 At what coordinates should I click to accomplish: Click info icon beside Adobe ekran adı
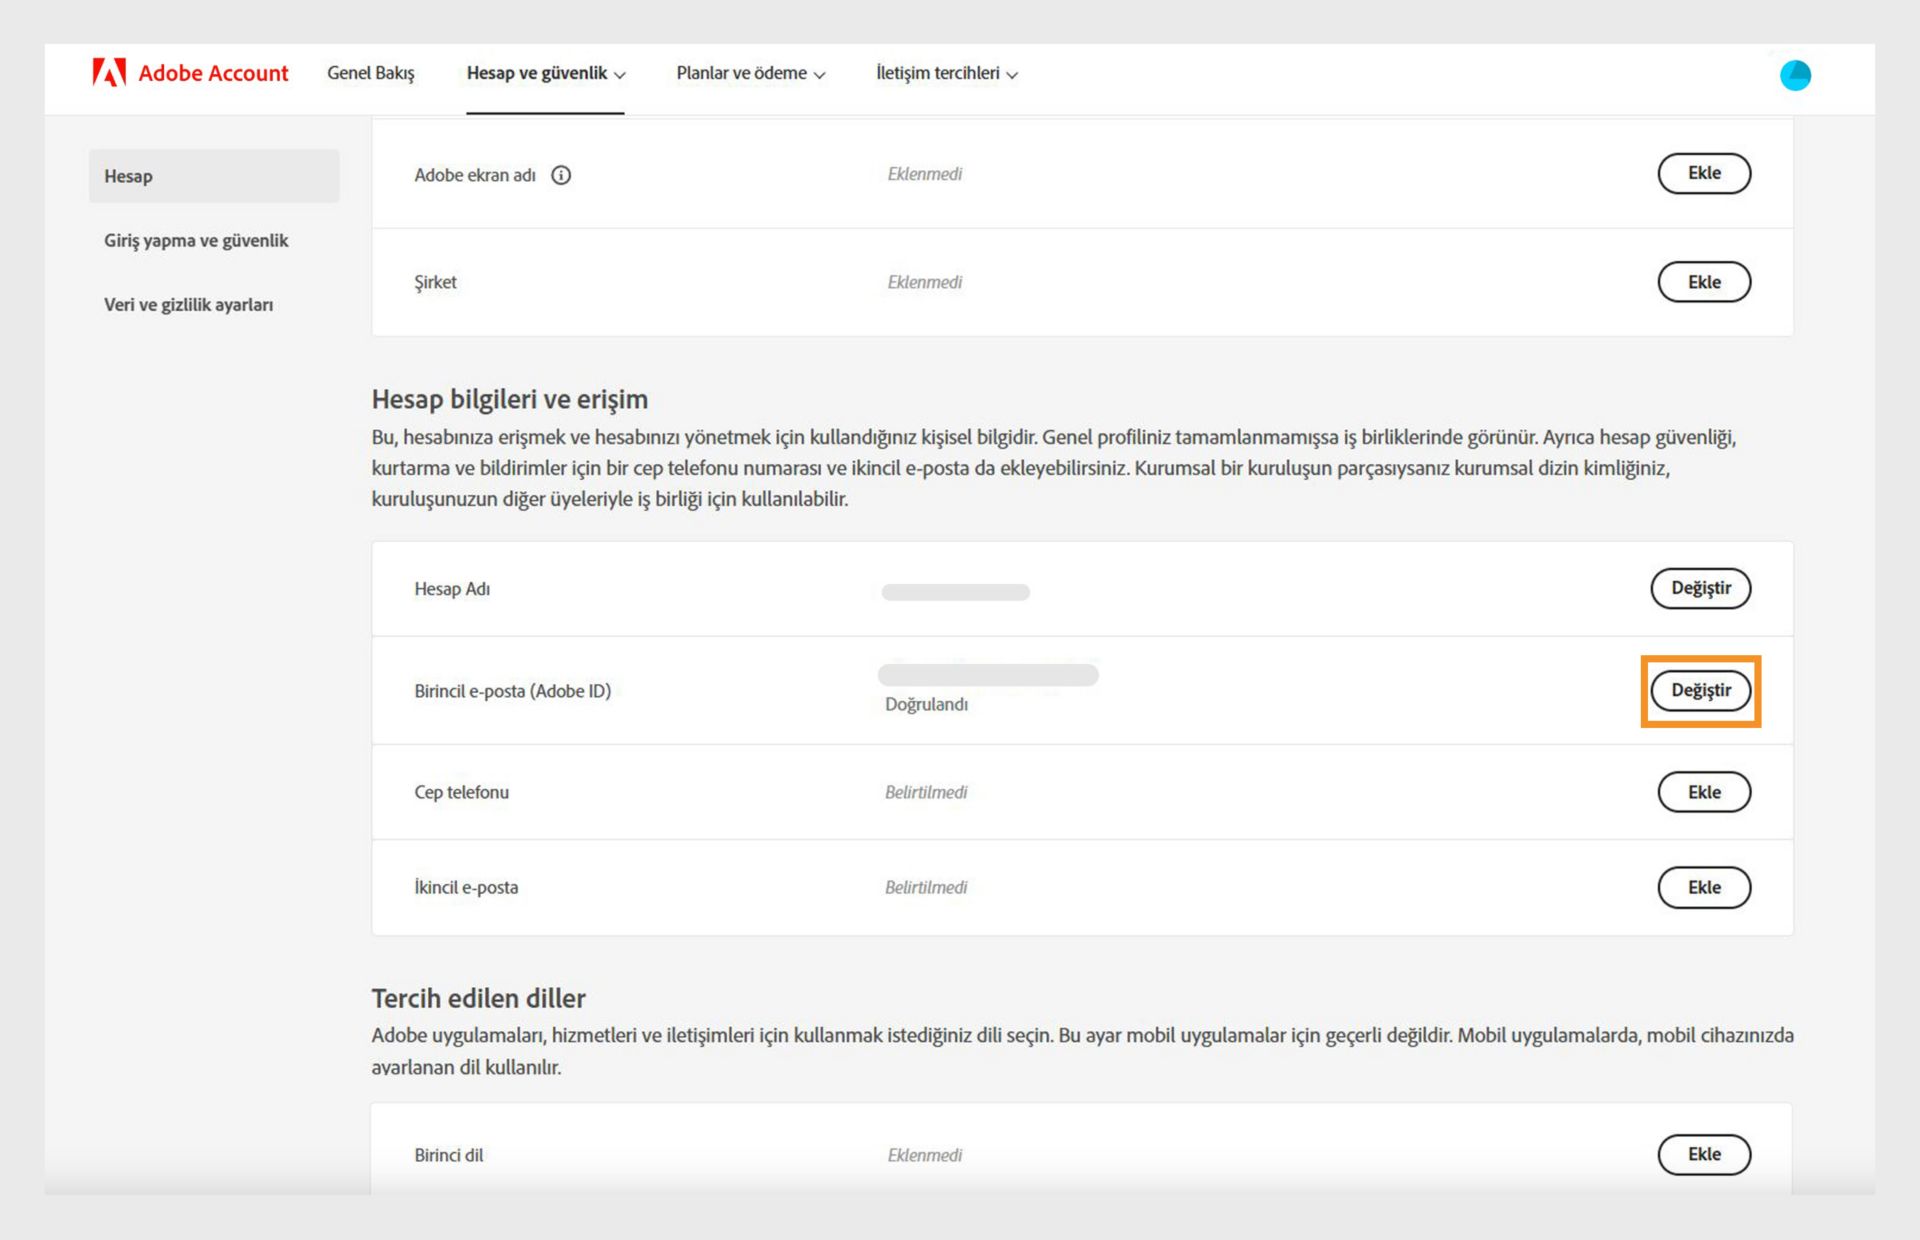click(x=561, y=175)
